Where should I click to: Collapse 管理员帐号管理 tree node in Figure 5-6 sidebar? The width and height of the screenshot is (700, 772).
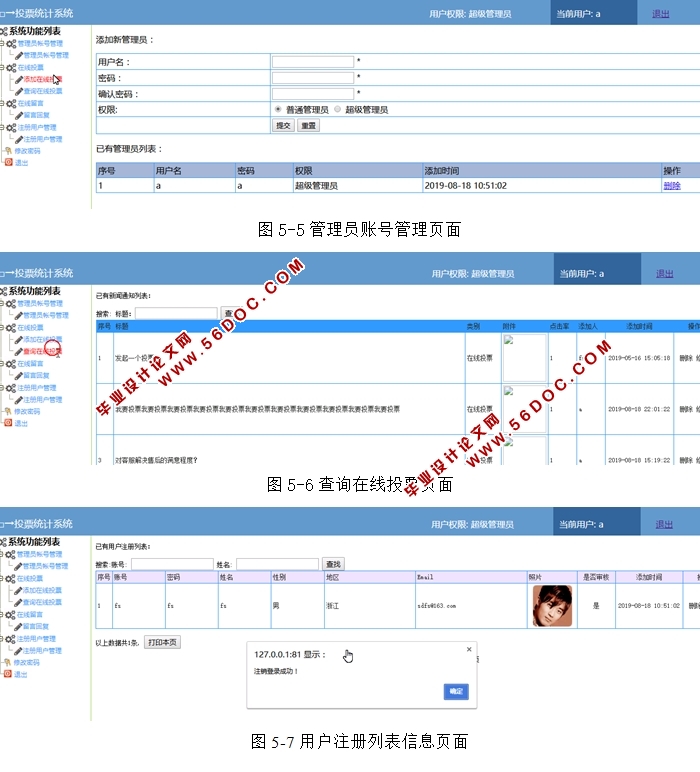[2, 304]
